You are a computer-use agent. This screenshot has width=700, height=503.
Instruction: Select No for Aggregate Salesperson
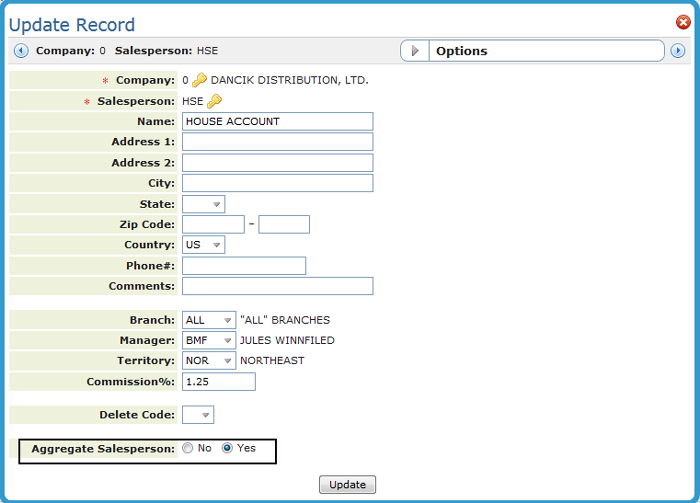point(188,449)
